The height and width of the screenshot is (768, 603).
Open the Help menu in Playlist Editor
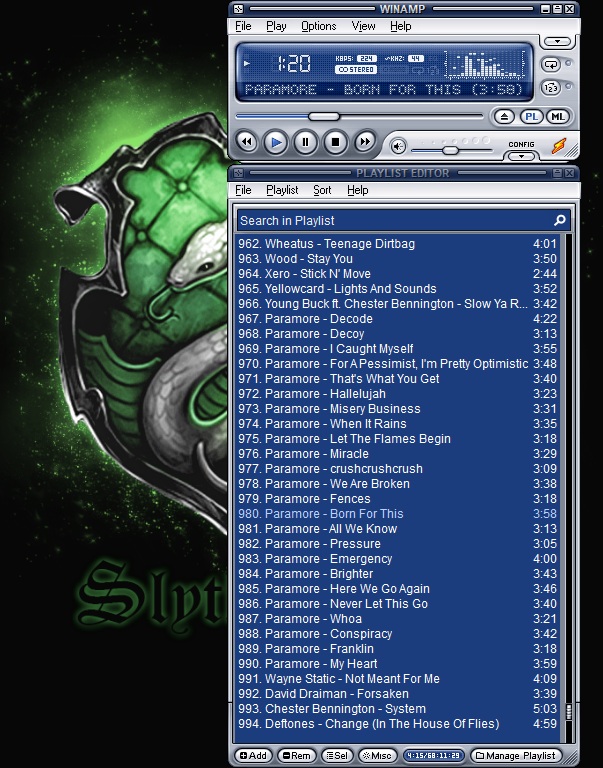(x=357, y=190)
